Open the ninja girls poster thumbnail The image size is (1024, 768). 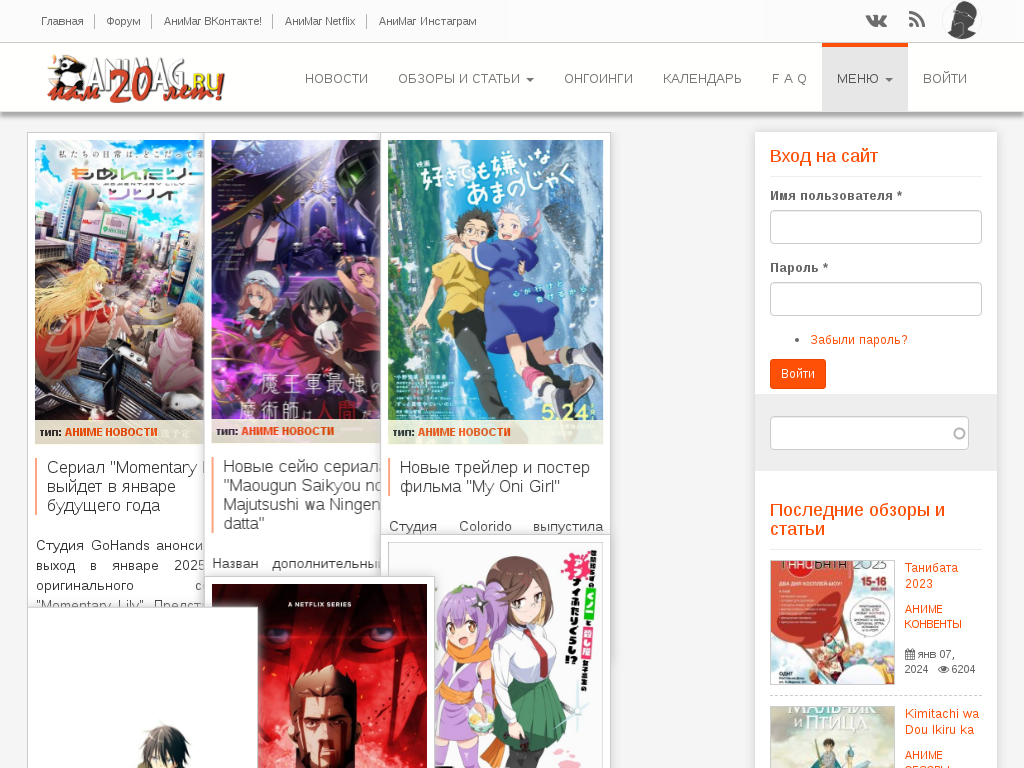[519, 655]
